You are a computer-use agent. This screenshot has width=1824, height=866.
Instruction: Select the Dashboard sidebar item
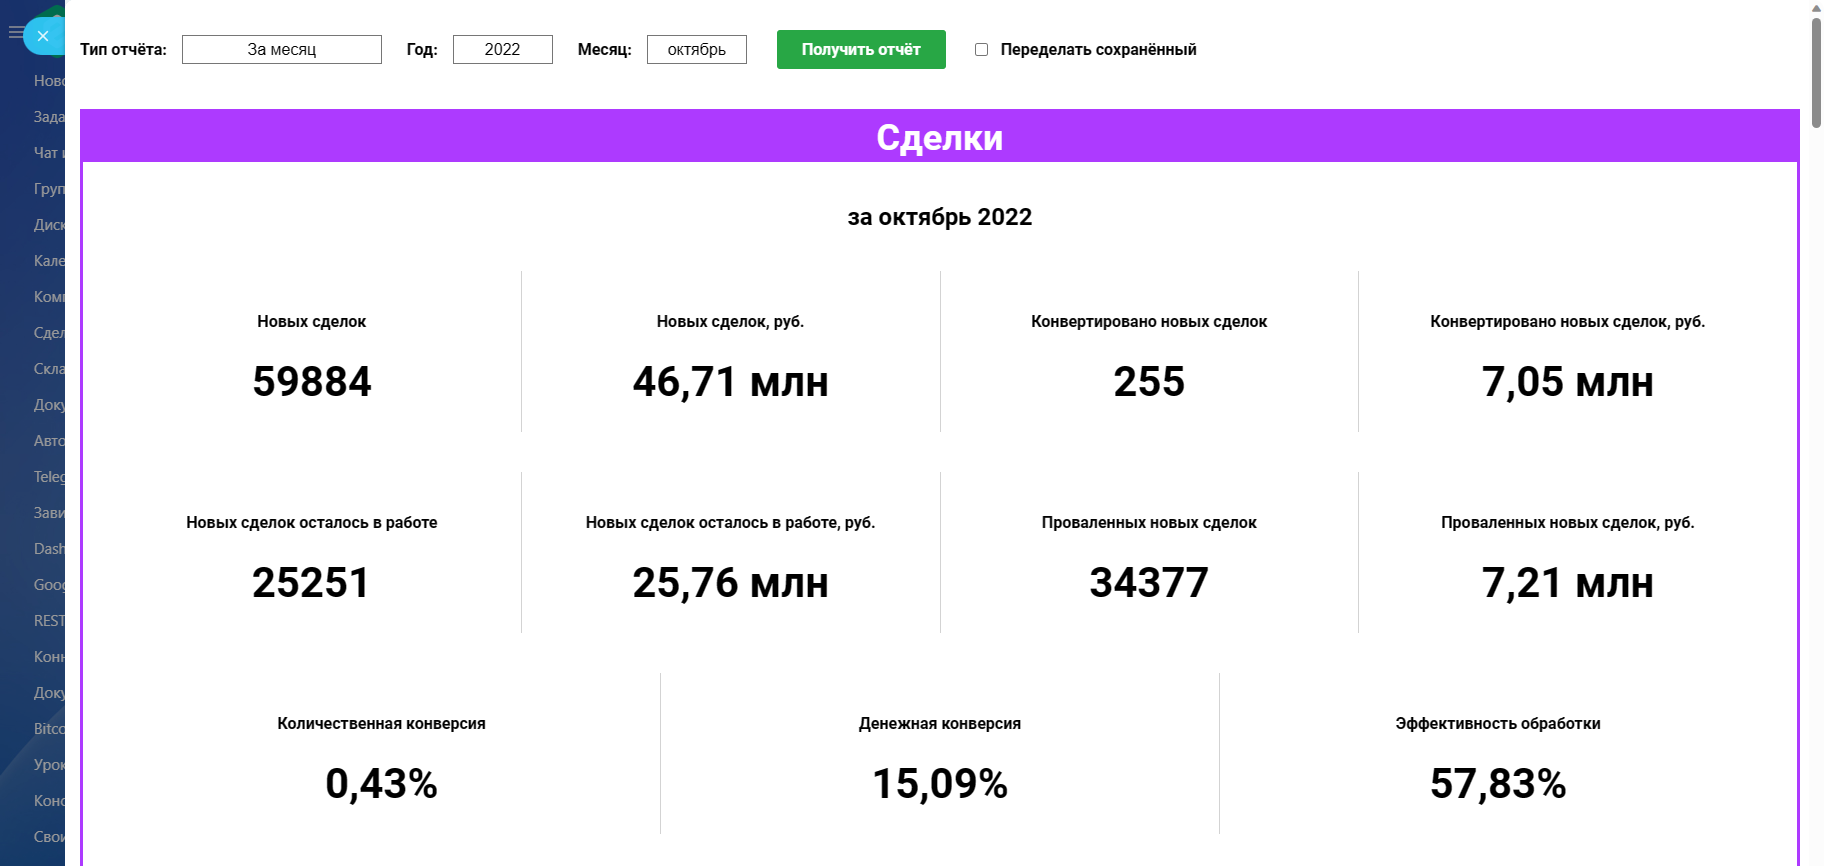click(48, 549)
